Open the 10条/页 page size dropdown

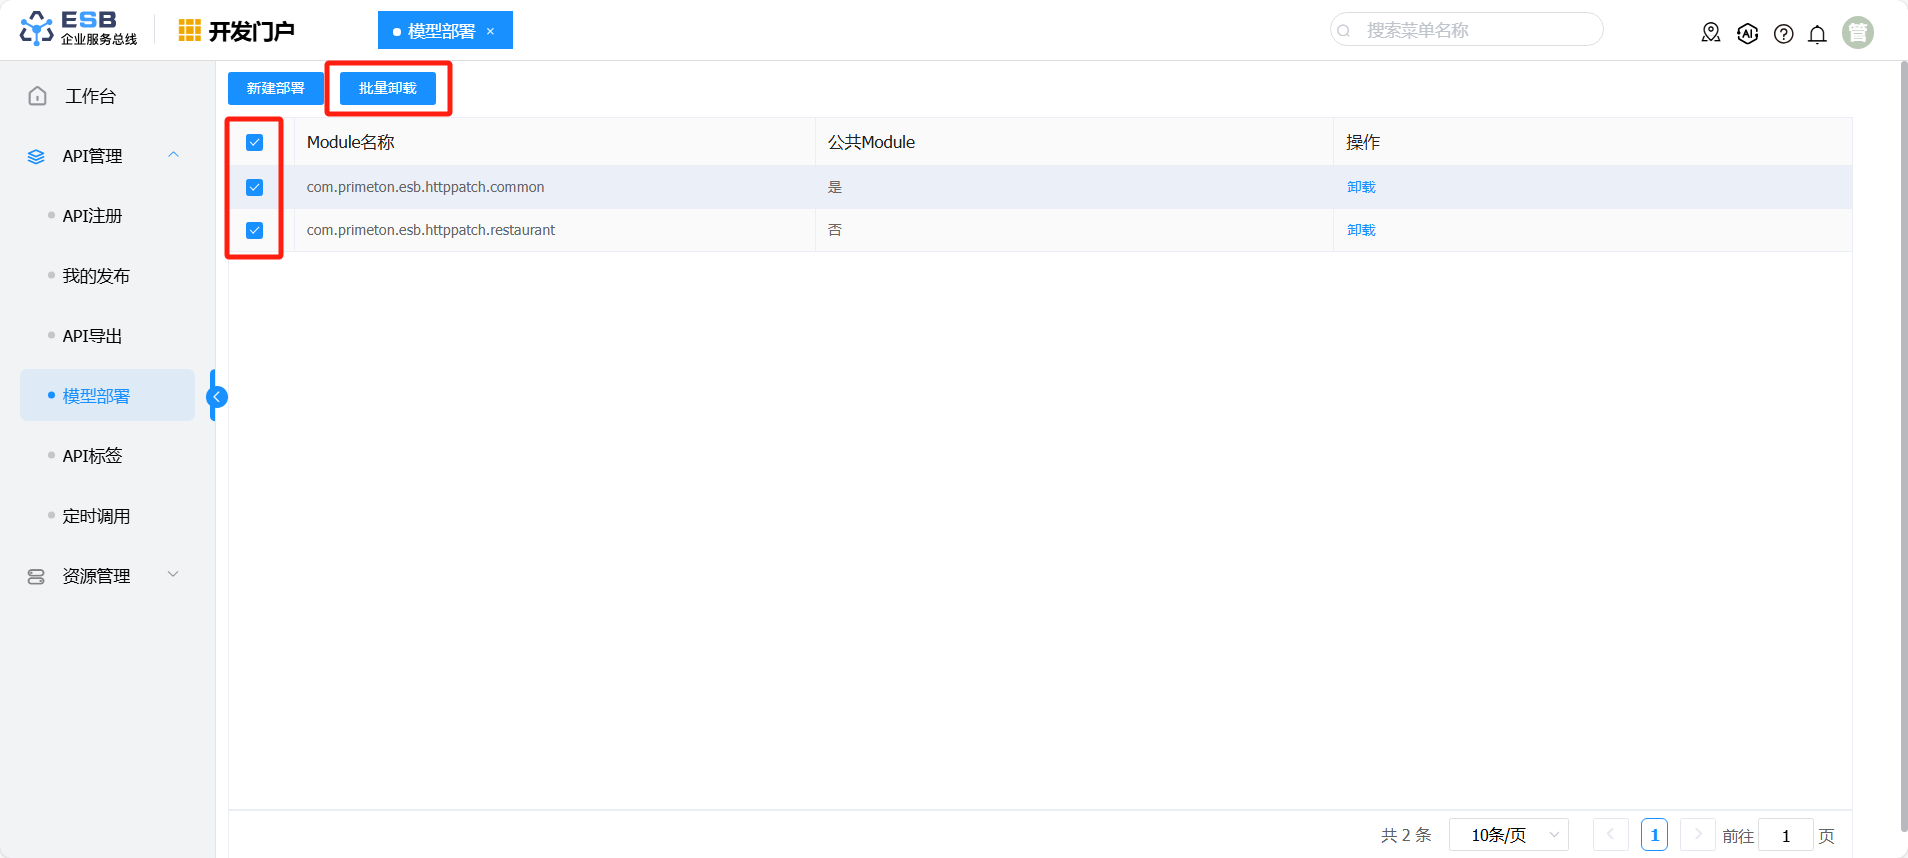pyautogui.click(x=1508, y=835)
